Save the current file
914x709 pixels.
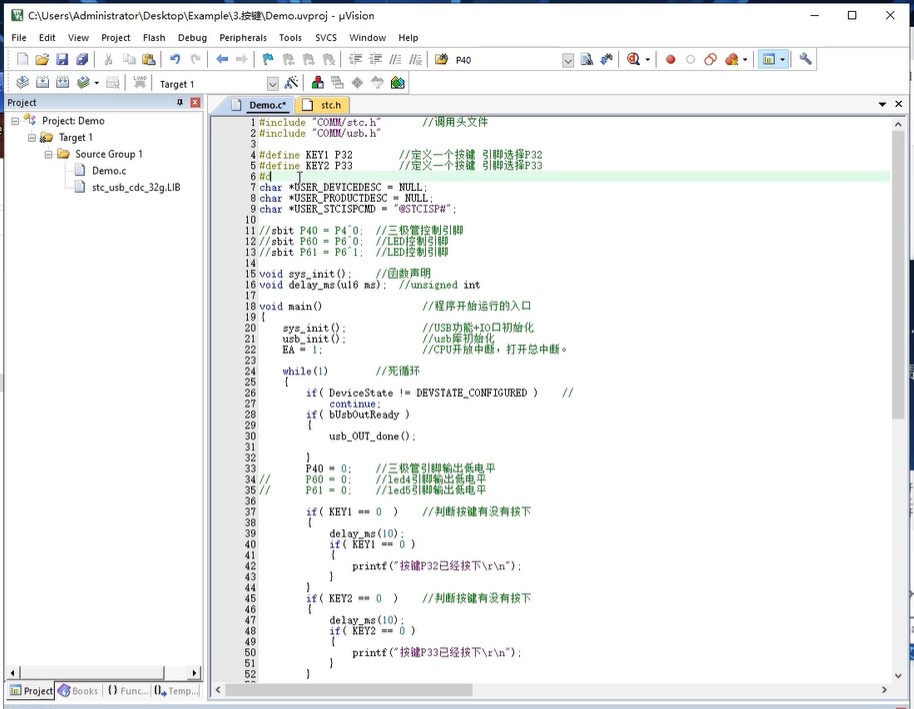click(62, 59)
